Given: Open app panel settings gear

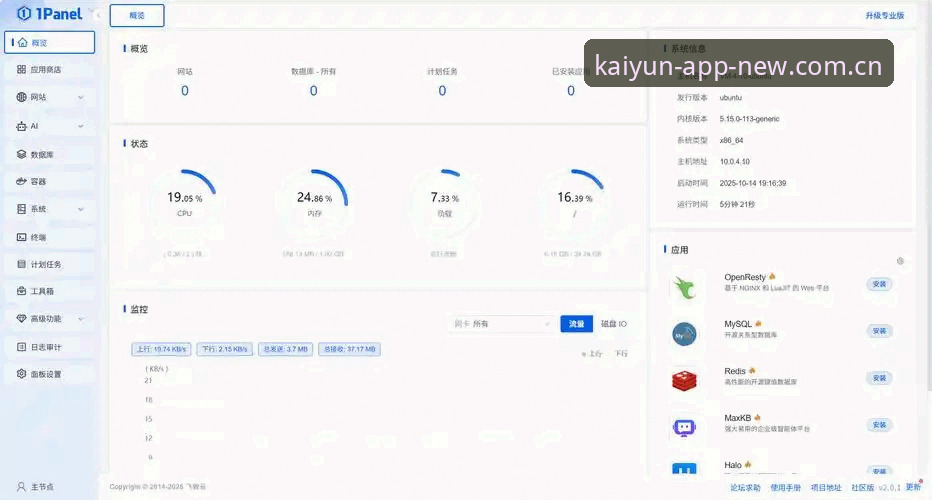Looking at the screenshot, I should click(900, 261).
